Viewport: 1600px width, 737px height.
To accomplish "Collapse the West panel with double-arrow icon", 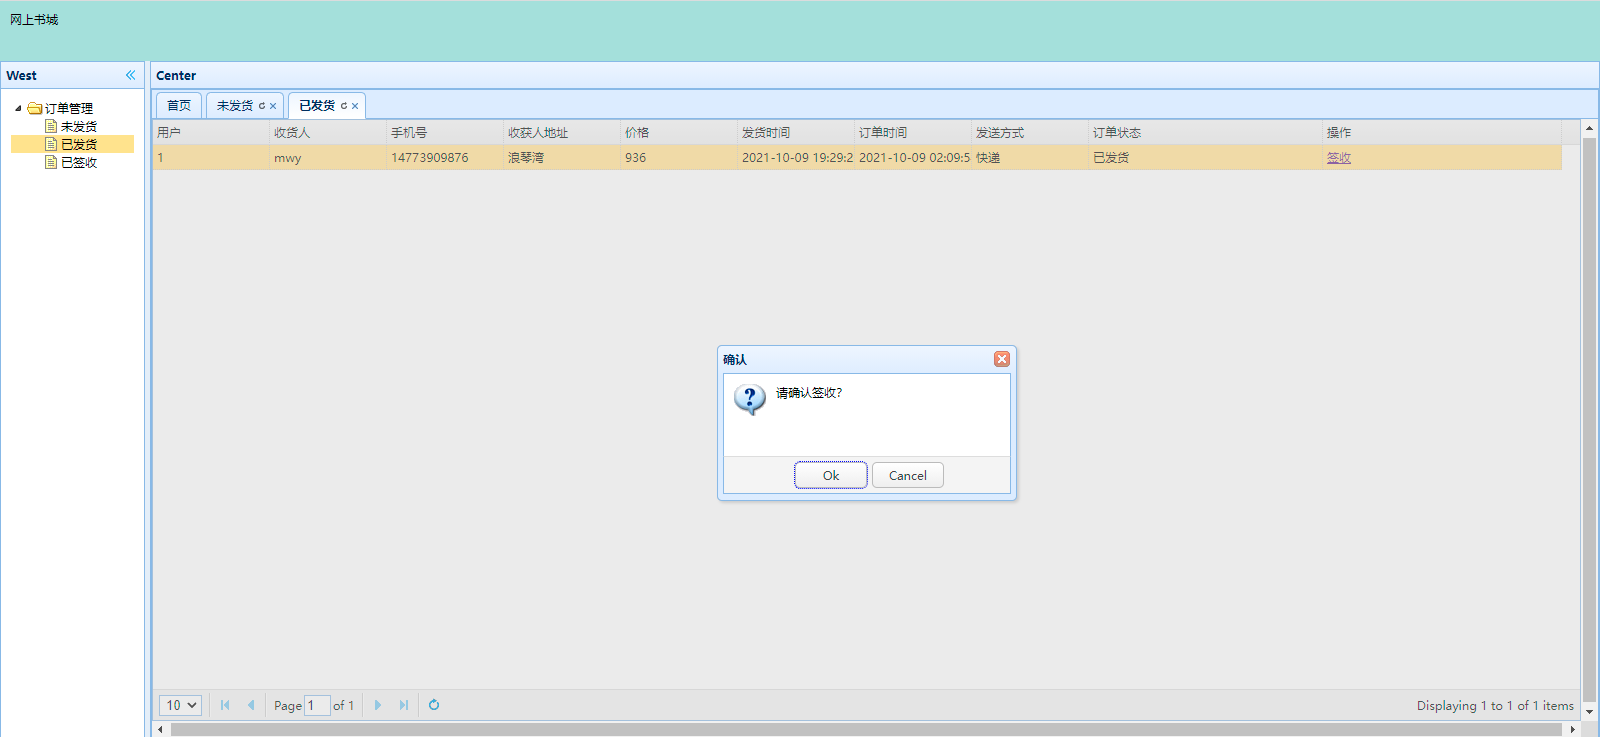I will [x=130, y=75].
